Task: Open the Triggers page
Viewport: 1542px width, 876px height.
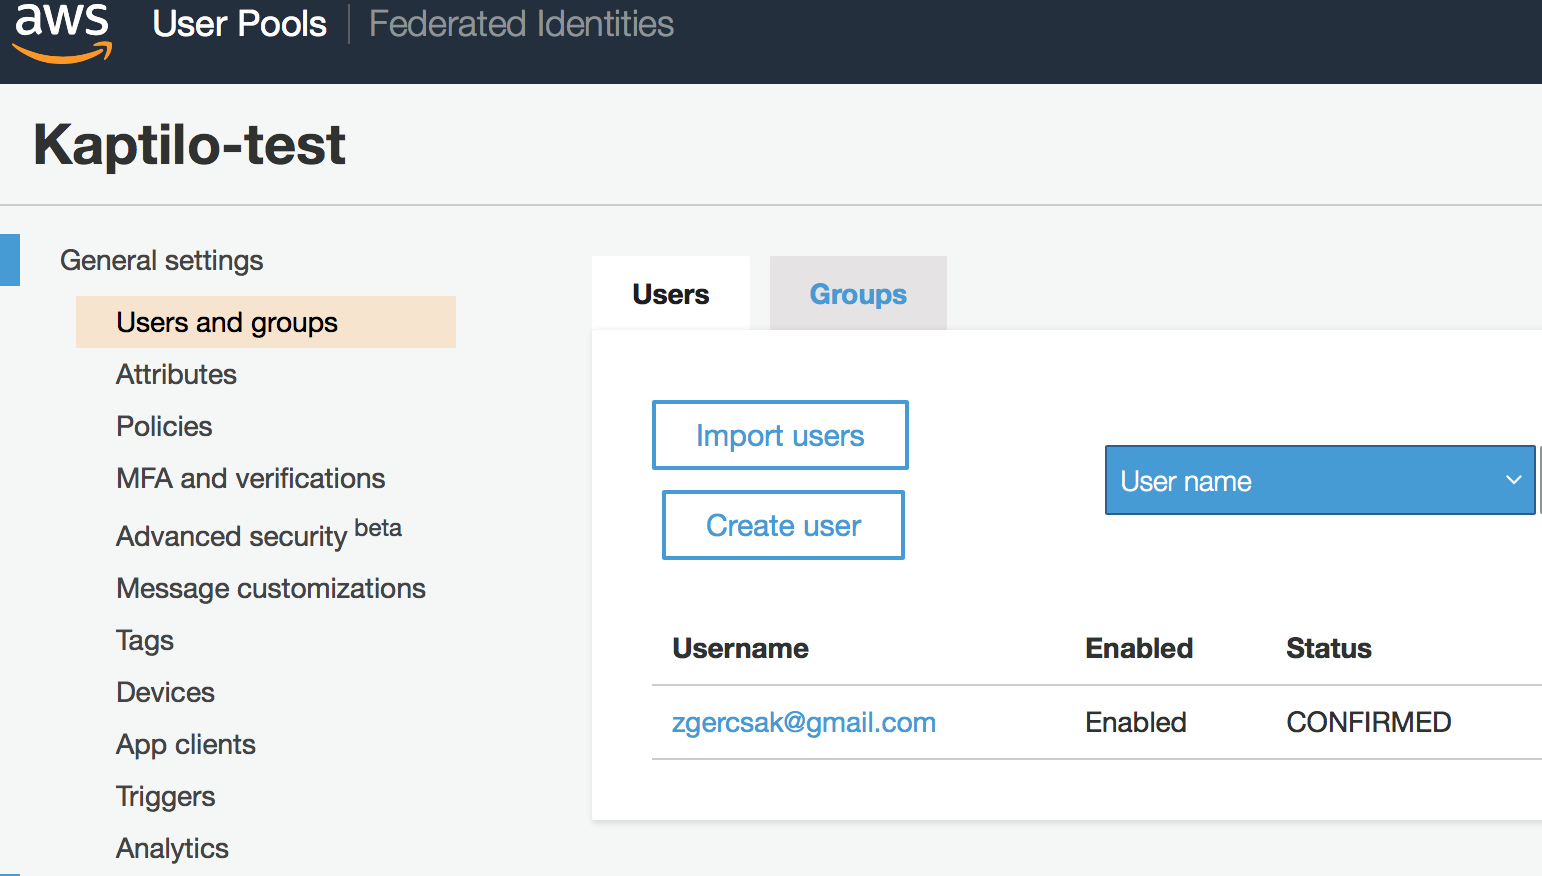Action: tap(166, 796)
